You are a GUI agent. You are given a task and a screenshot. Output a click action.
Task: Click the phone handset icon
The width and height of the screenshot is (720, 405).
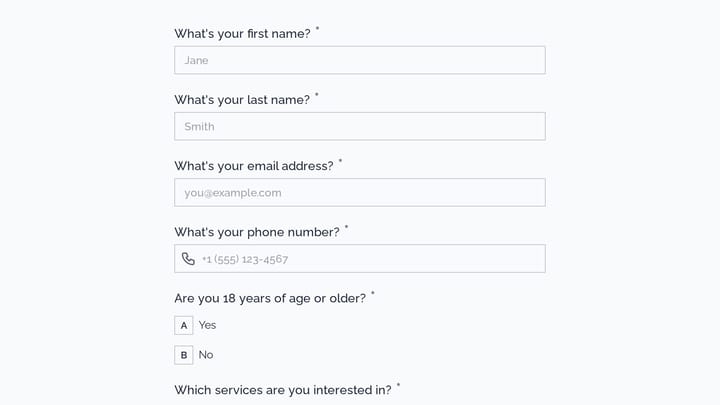[188, 259]
